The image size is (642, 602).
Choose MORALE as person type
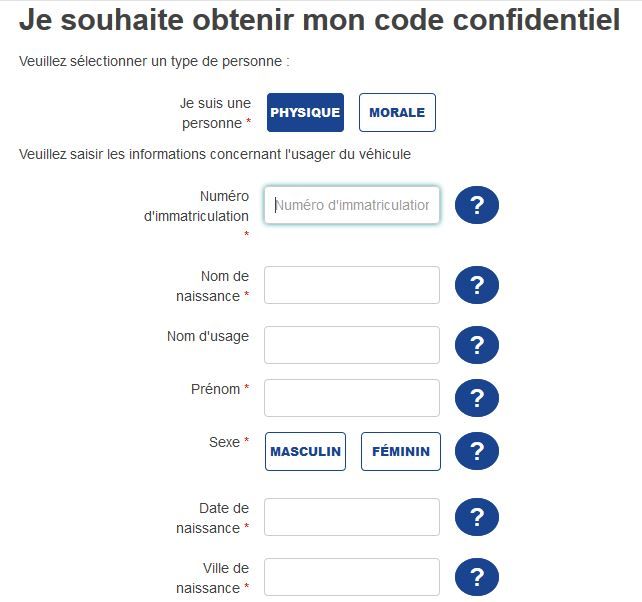coord(397,113)
